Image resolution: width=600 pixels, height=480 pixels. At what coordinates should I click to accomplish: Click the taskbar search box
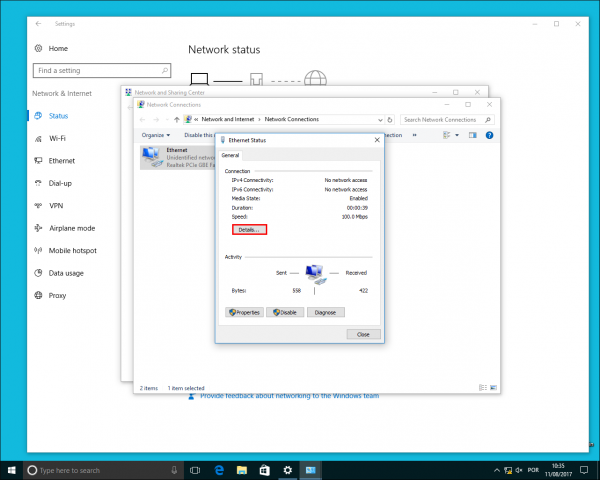[103, 470]
